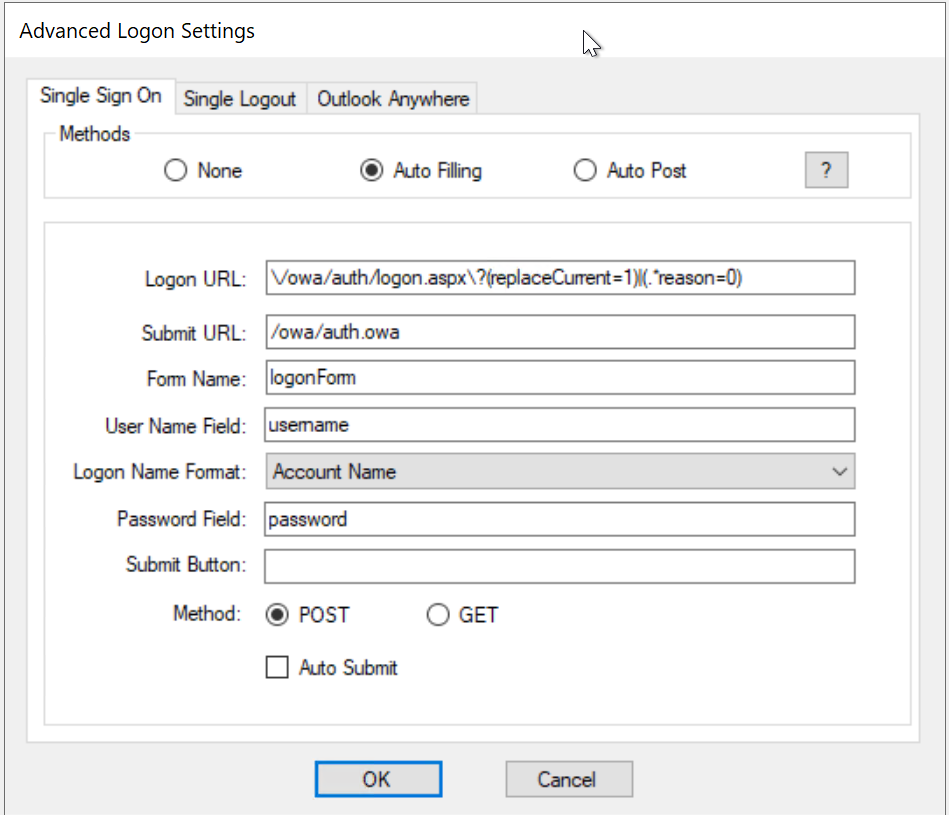Select the Password Field text box
949x815 pixels.
click(x=560, y=519)
